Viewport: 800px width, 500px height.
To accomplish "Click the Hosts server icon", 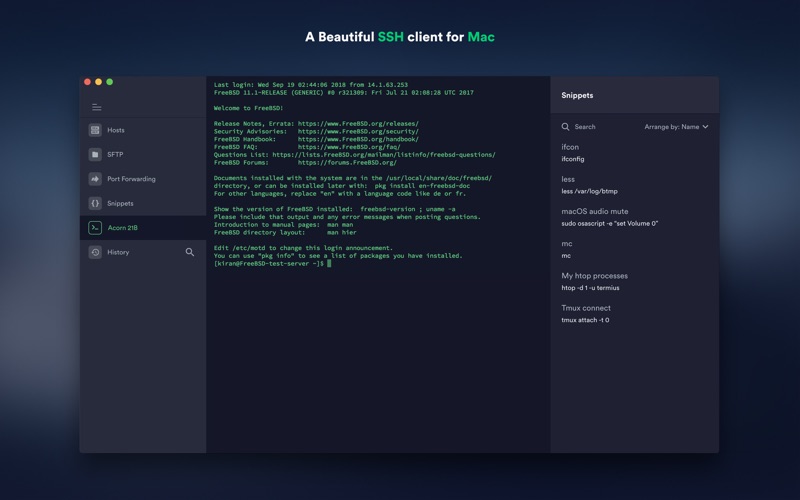I will click(95, 130).
